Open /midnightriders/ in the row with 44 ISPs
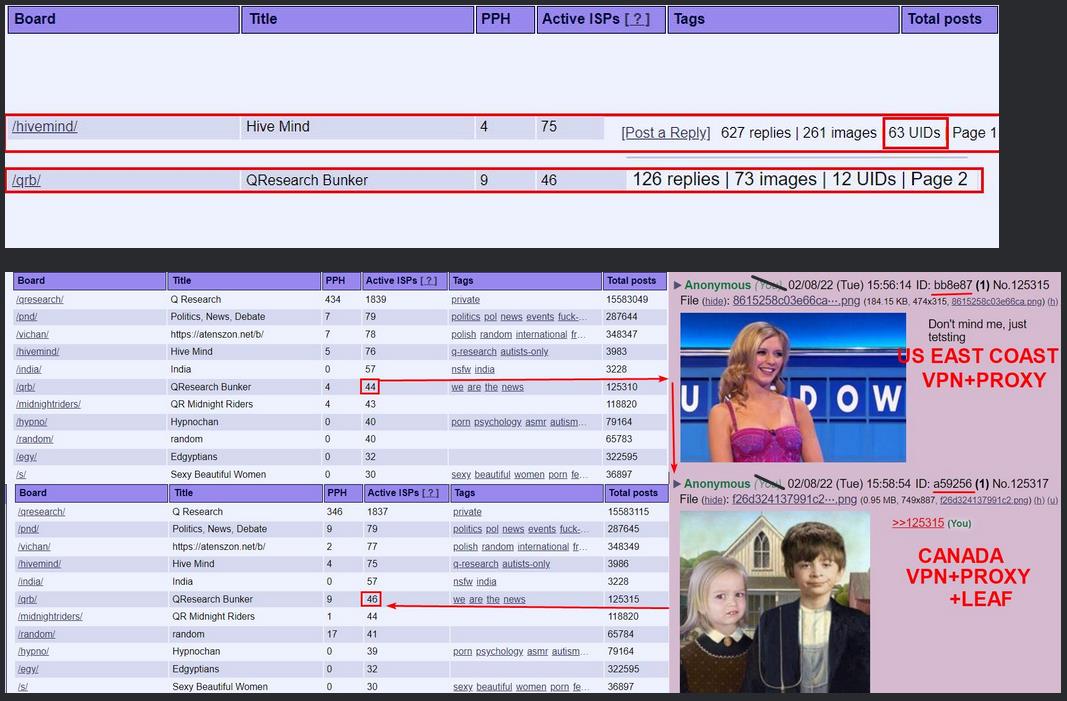1067x701 pixels. click(x=50, y=617)
